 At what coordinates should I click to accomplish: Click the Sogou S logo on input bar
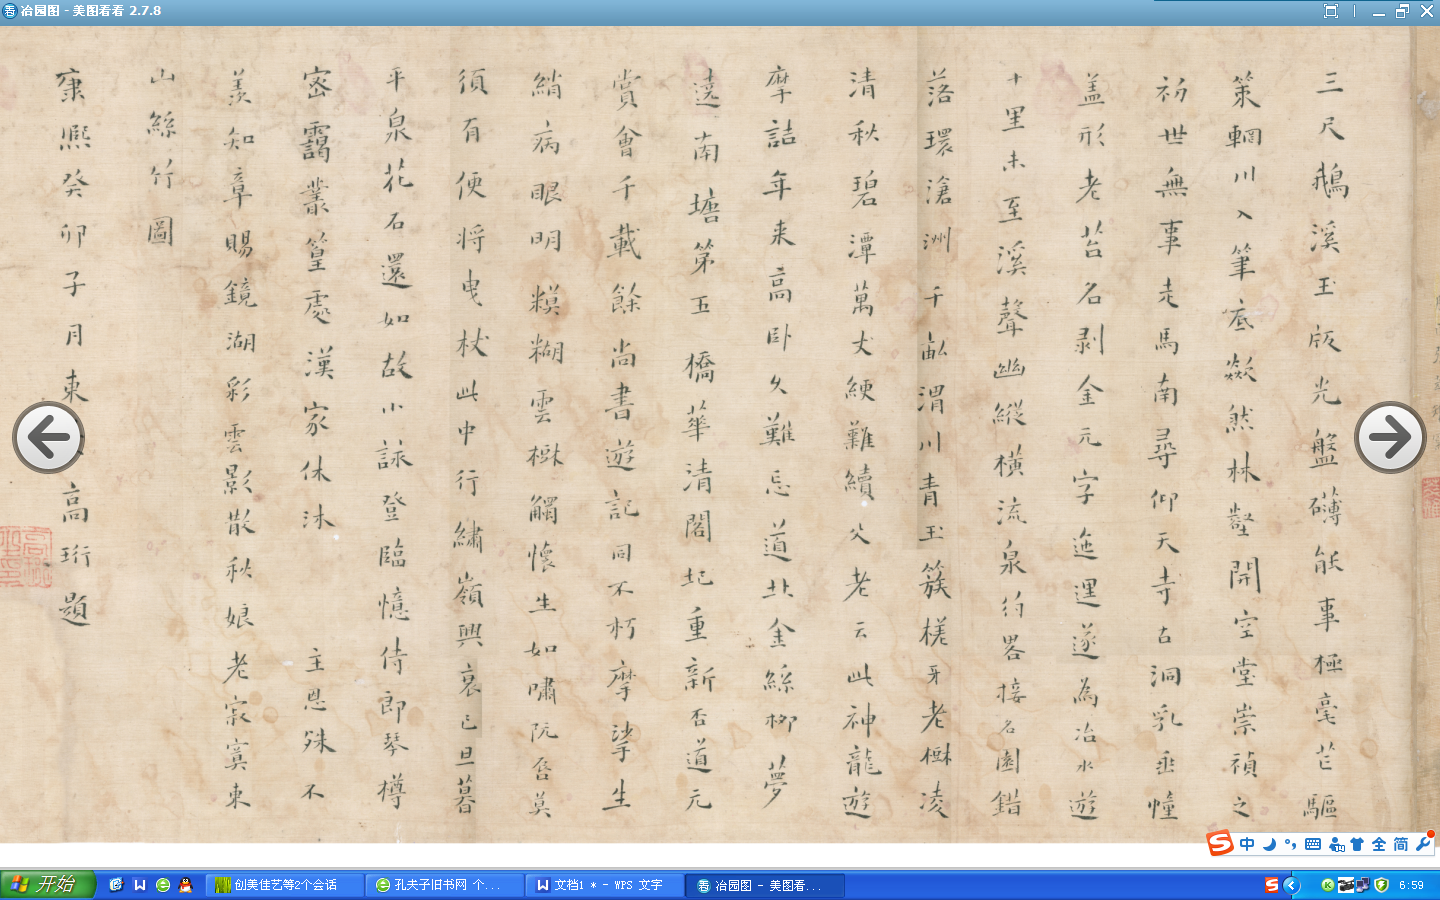click(1220, 843)
